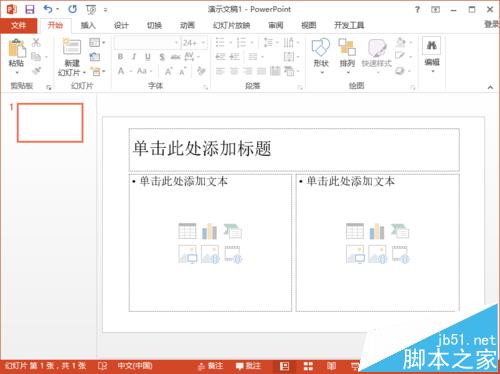This screenshot has height=374, width=500.
Task: Open Help question mark icon
Action: tap(417, 9)
